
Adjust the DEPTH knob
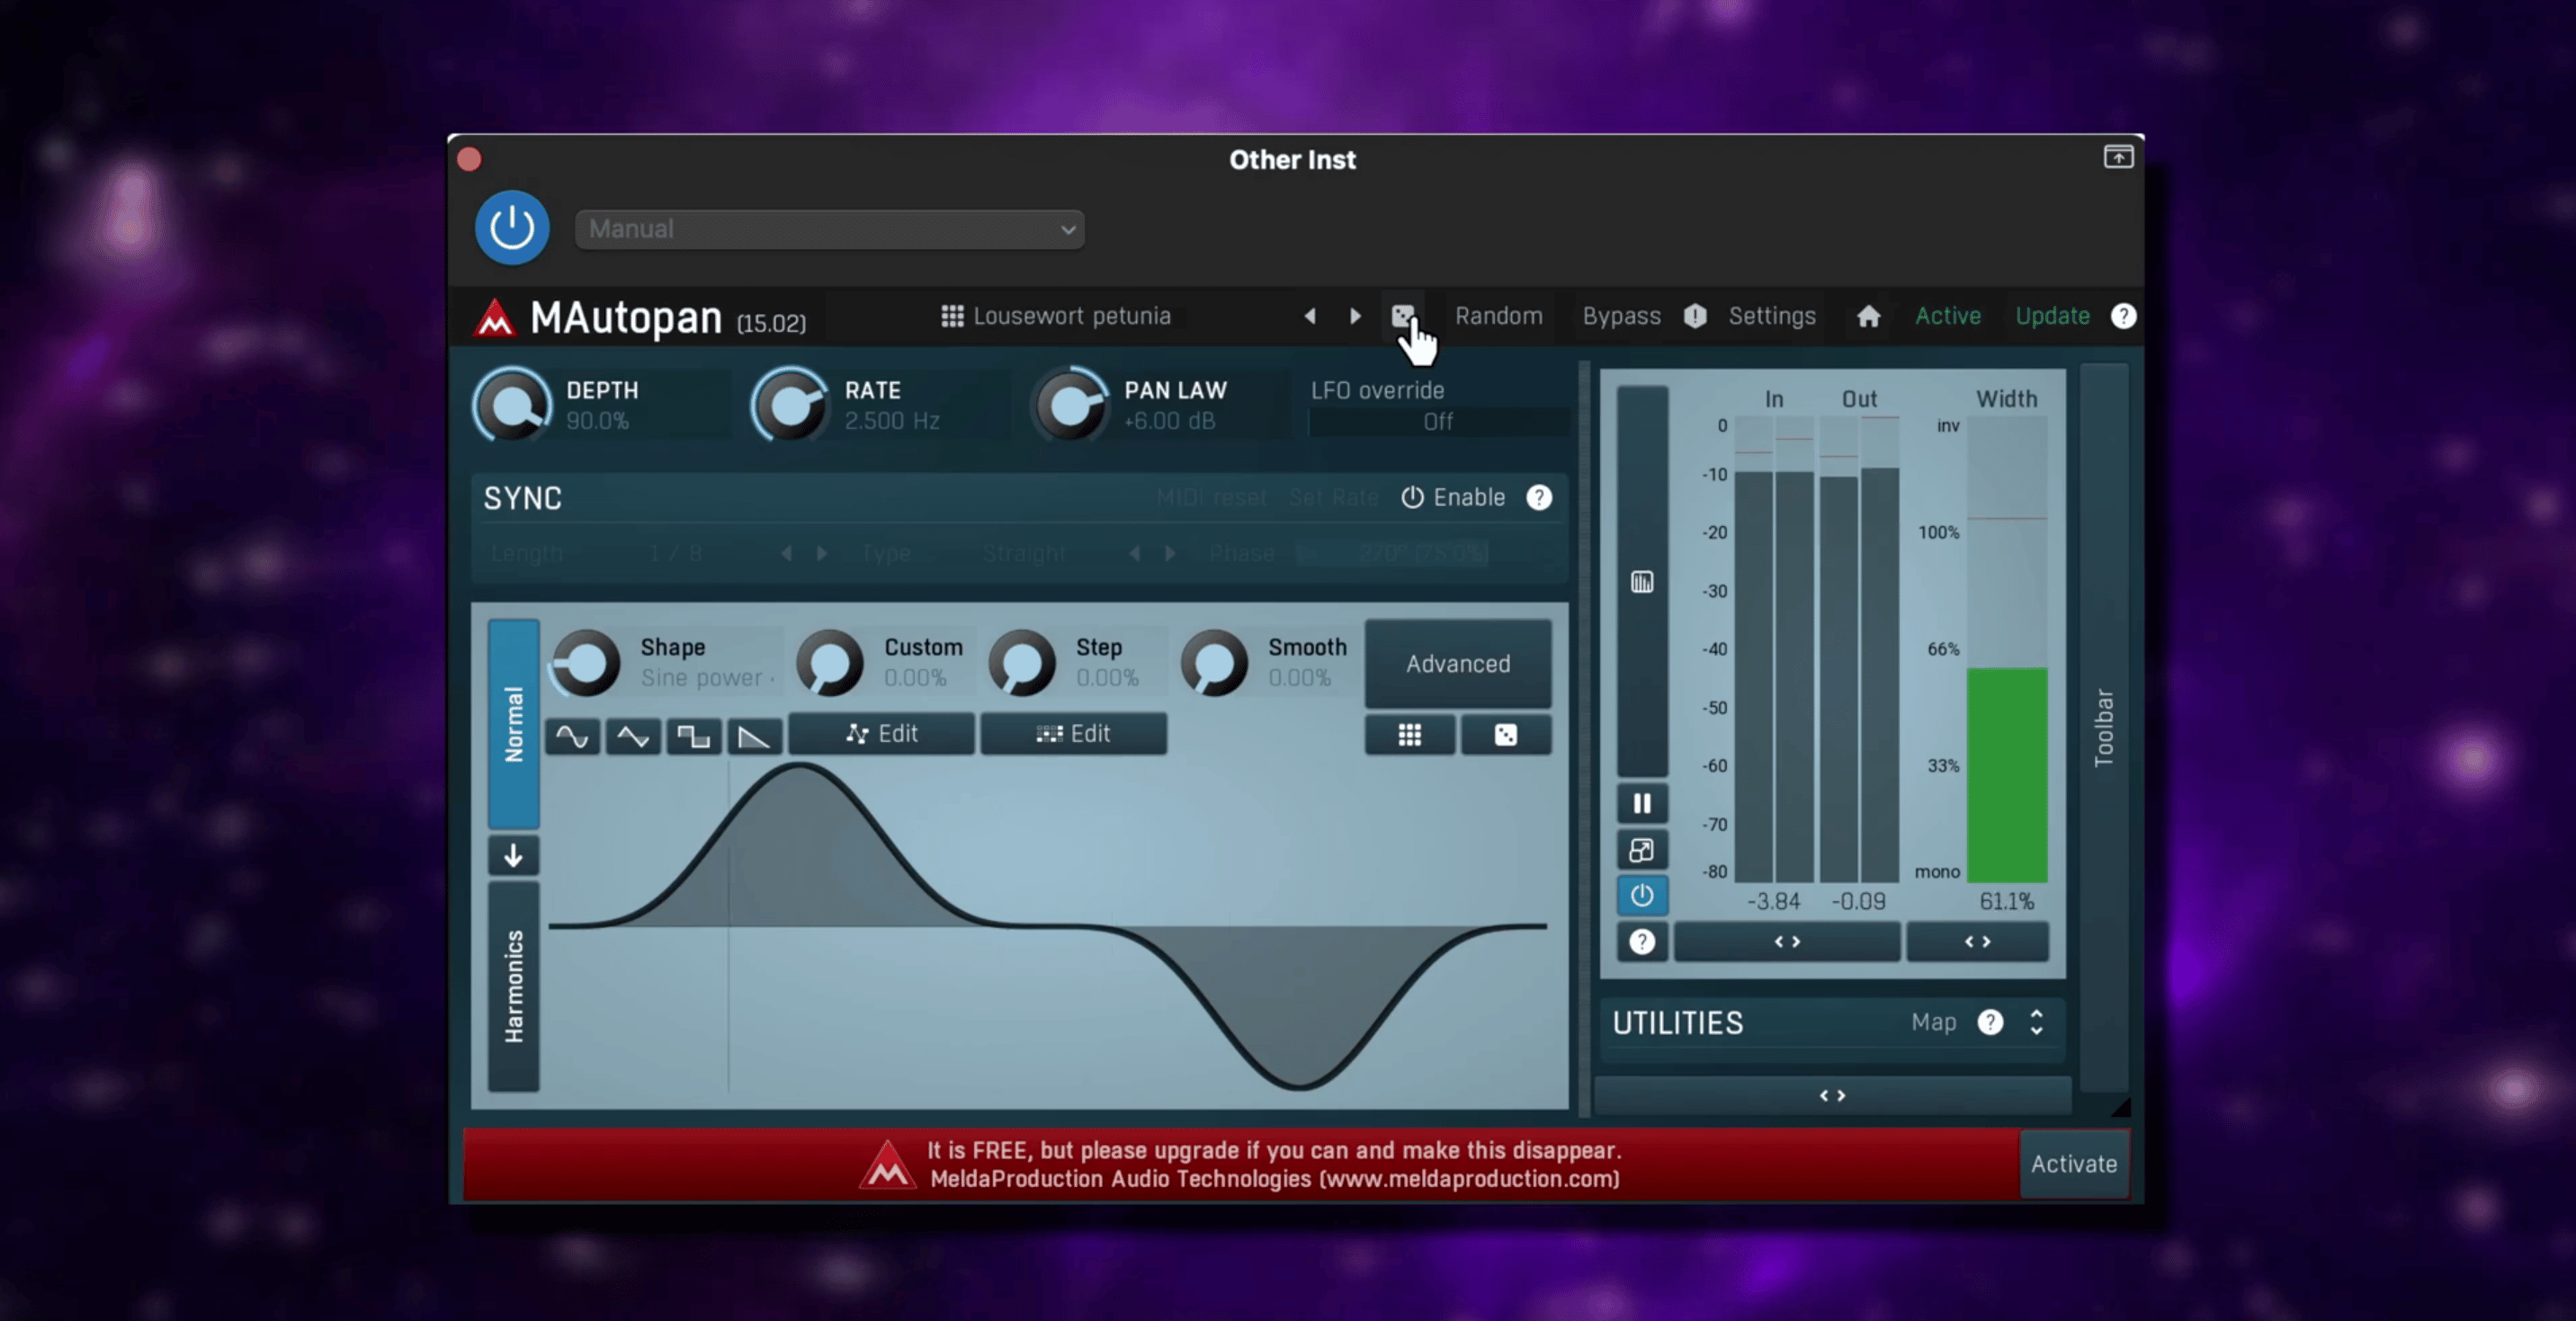(512, 406)
